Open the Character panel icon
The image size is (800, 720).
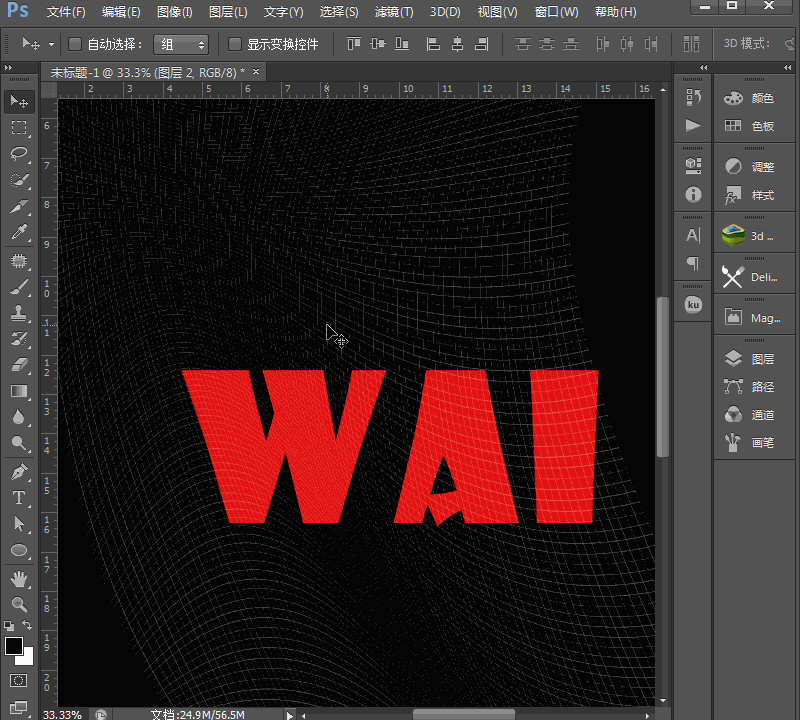click(x=693, y=235)
